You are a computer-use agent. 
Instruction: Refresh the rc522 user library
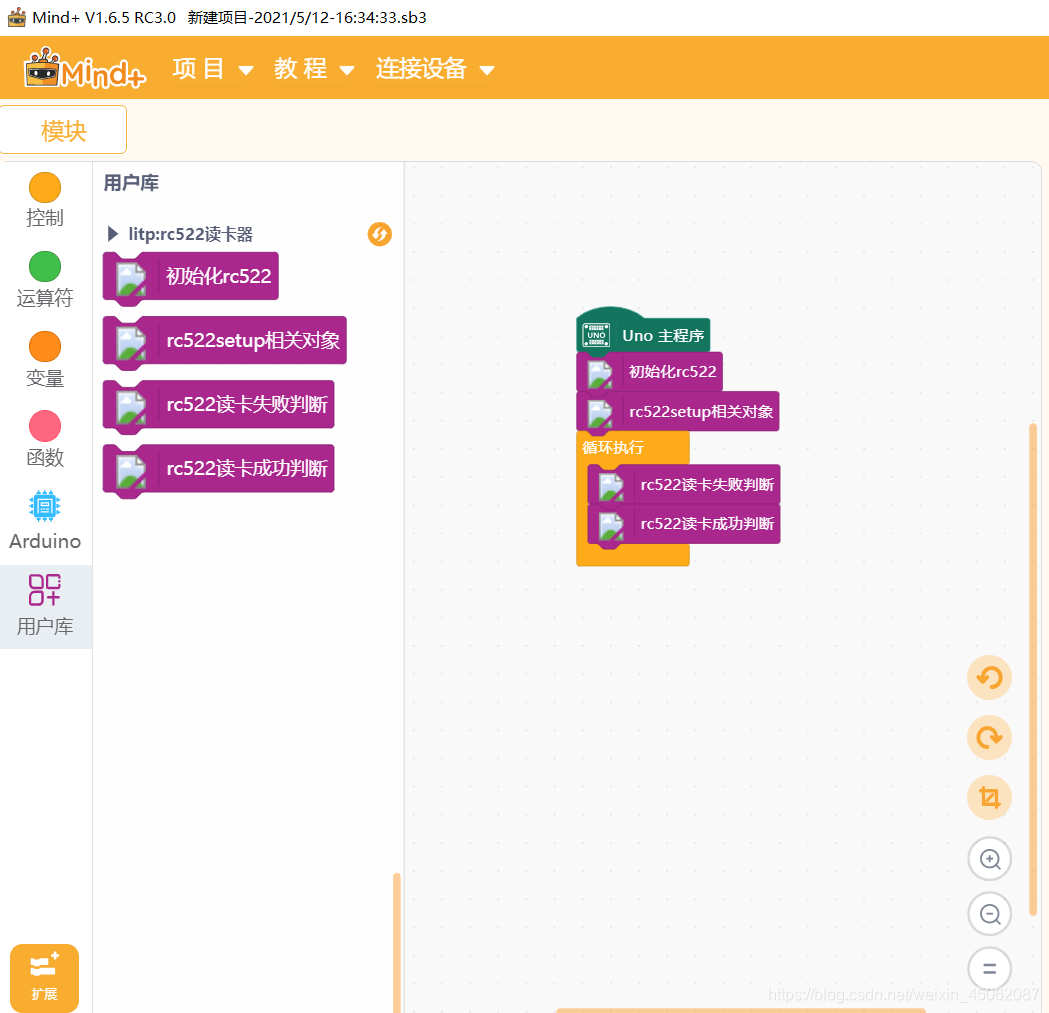(x=379, y=234)
